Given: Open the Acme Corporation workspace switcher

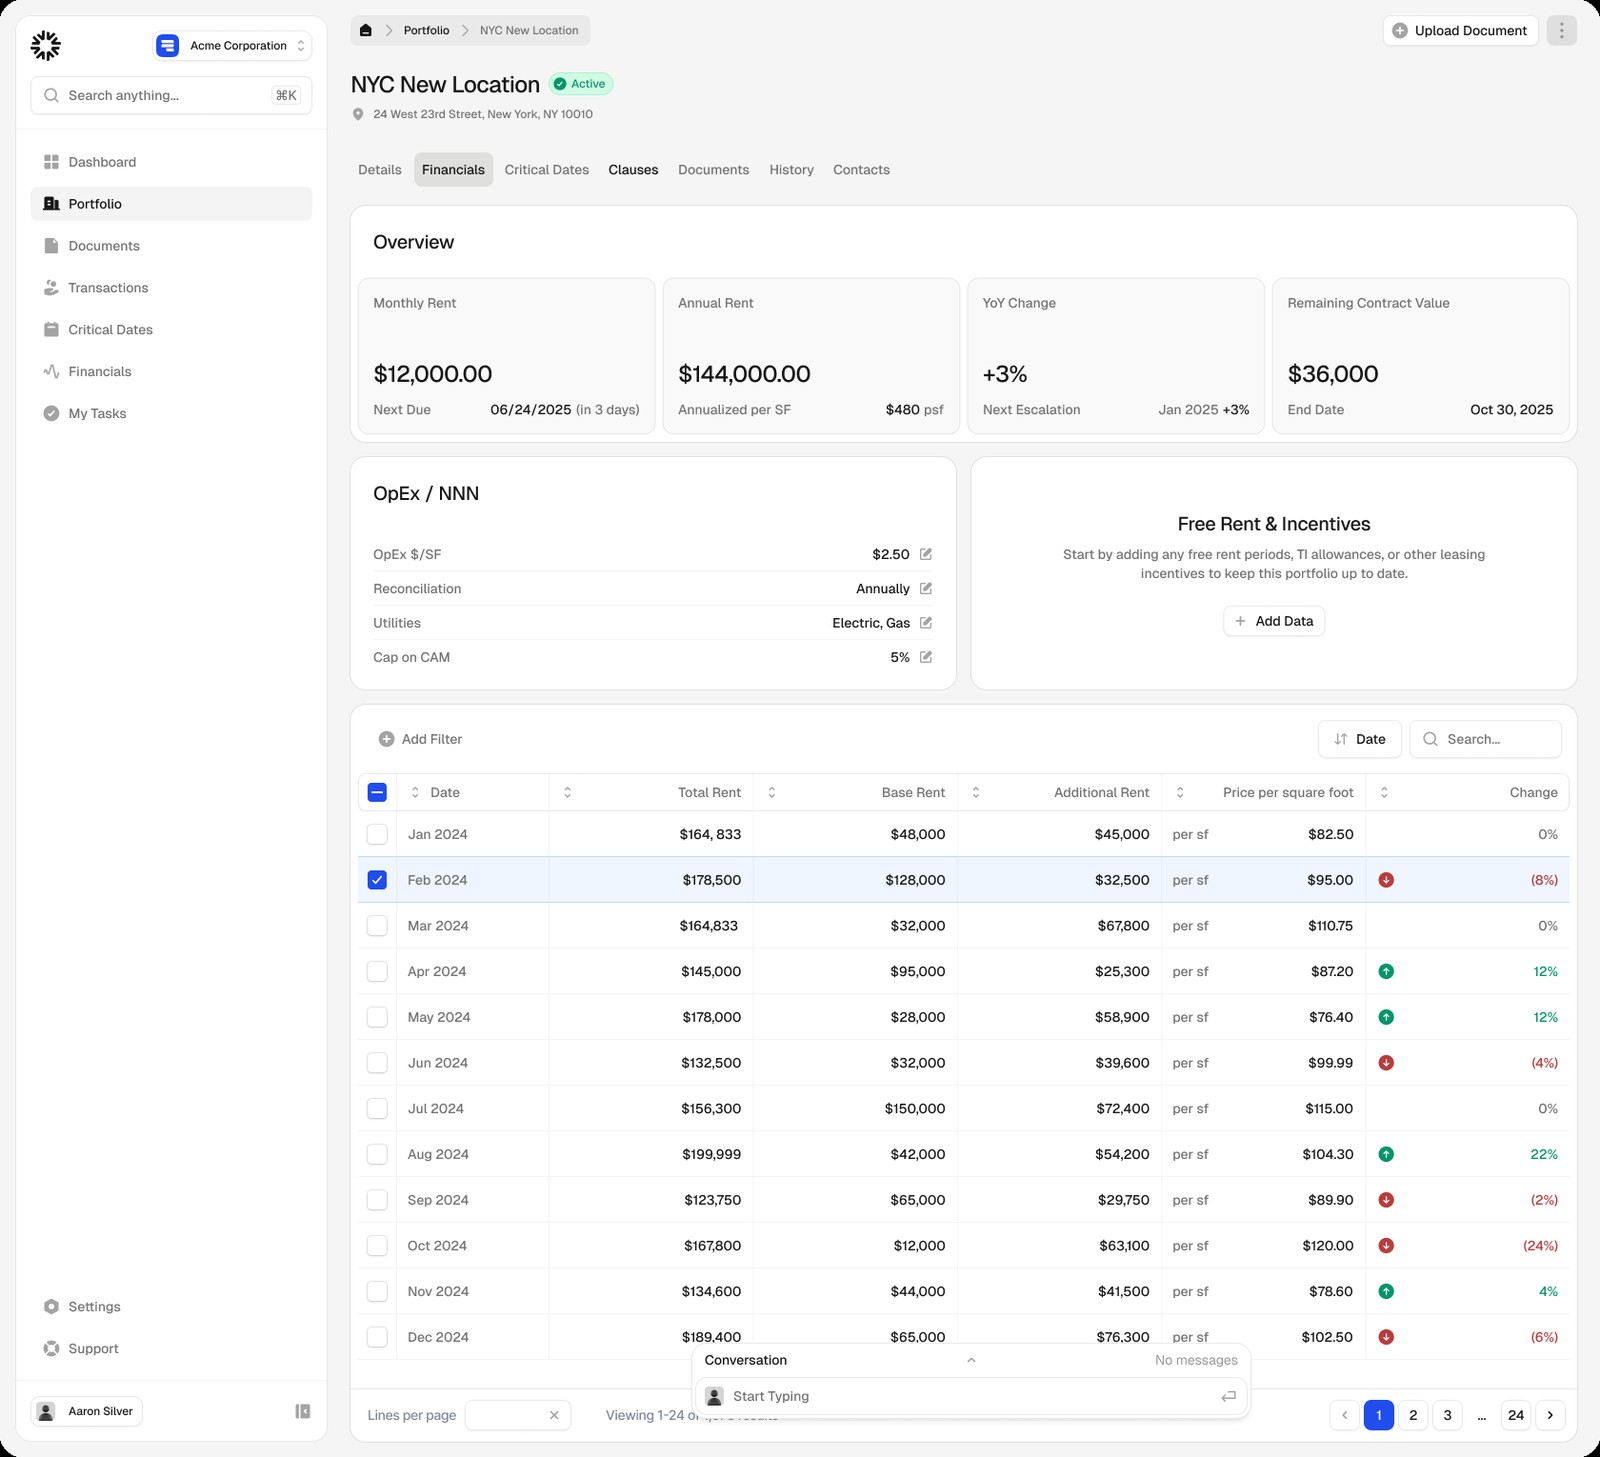Looking at the screenshot, I should point(232,46).
